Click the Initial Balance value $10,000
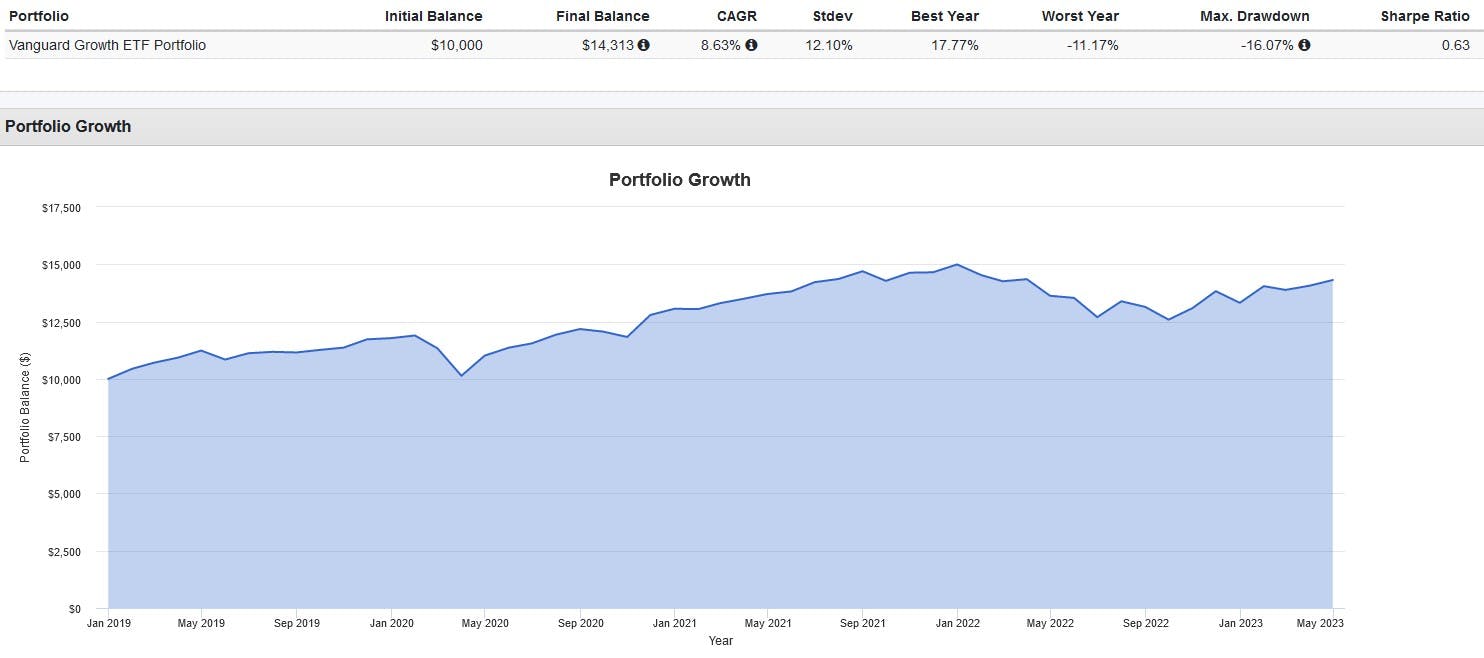Screen dimensions: 1484x658 [456, 45]
